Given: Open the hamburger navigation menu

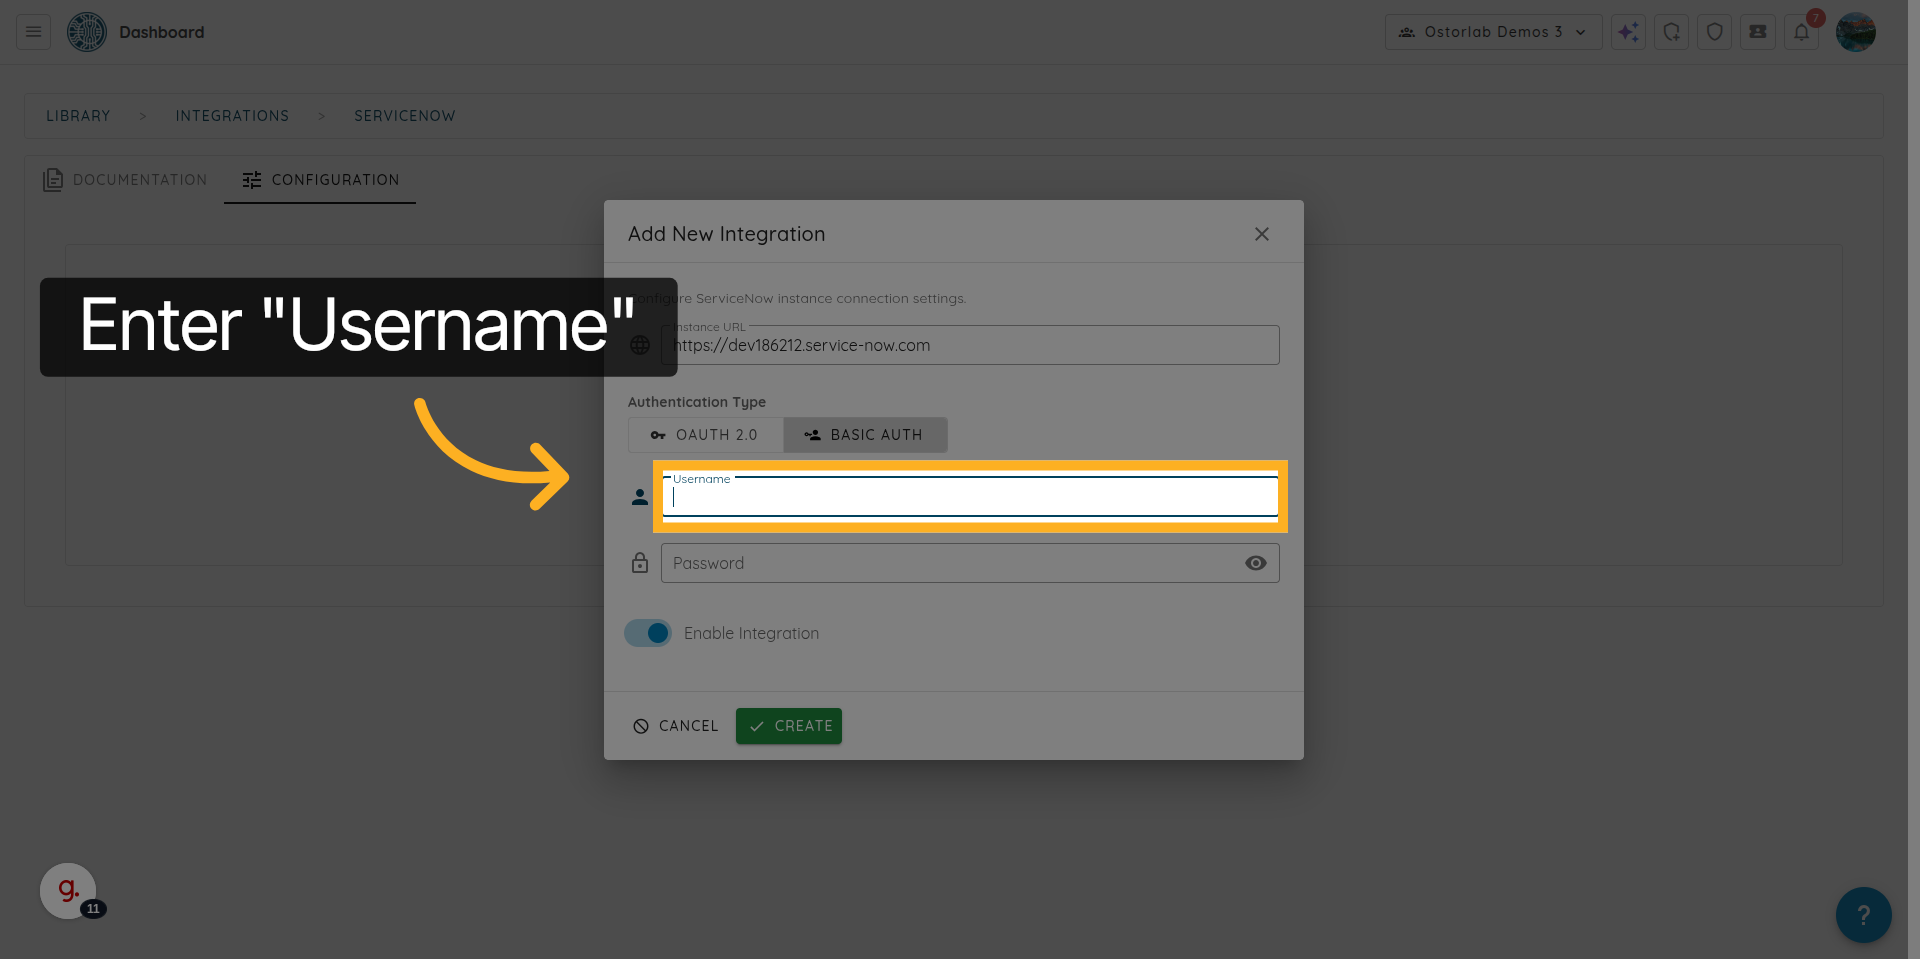Looking at the screenshot, I should click(x=31, y=31).
